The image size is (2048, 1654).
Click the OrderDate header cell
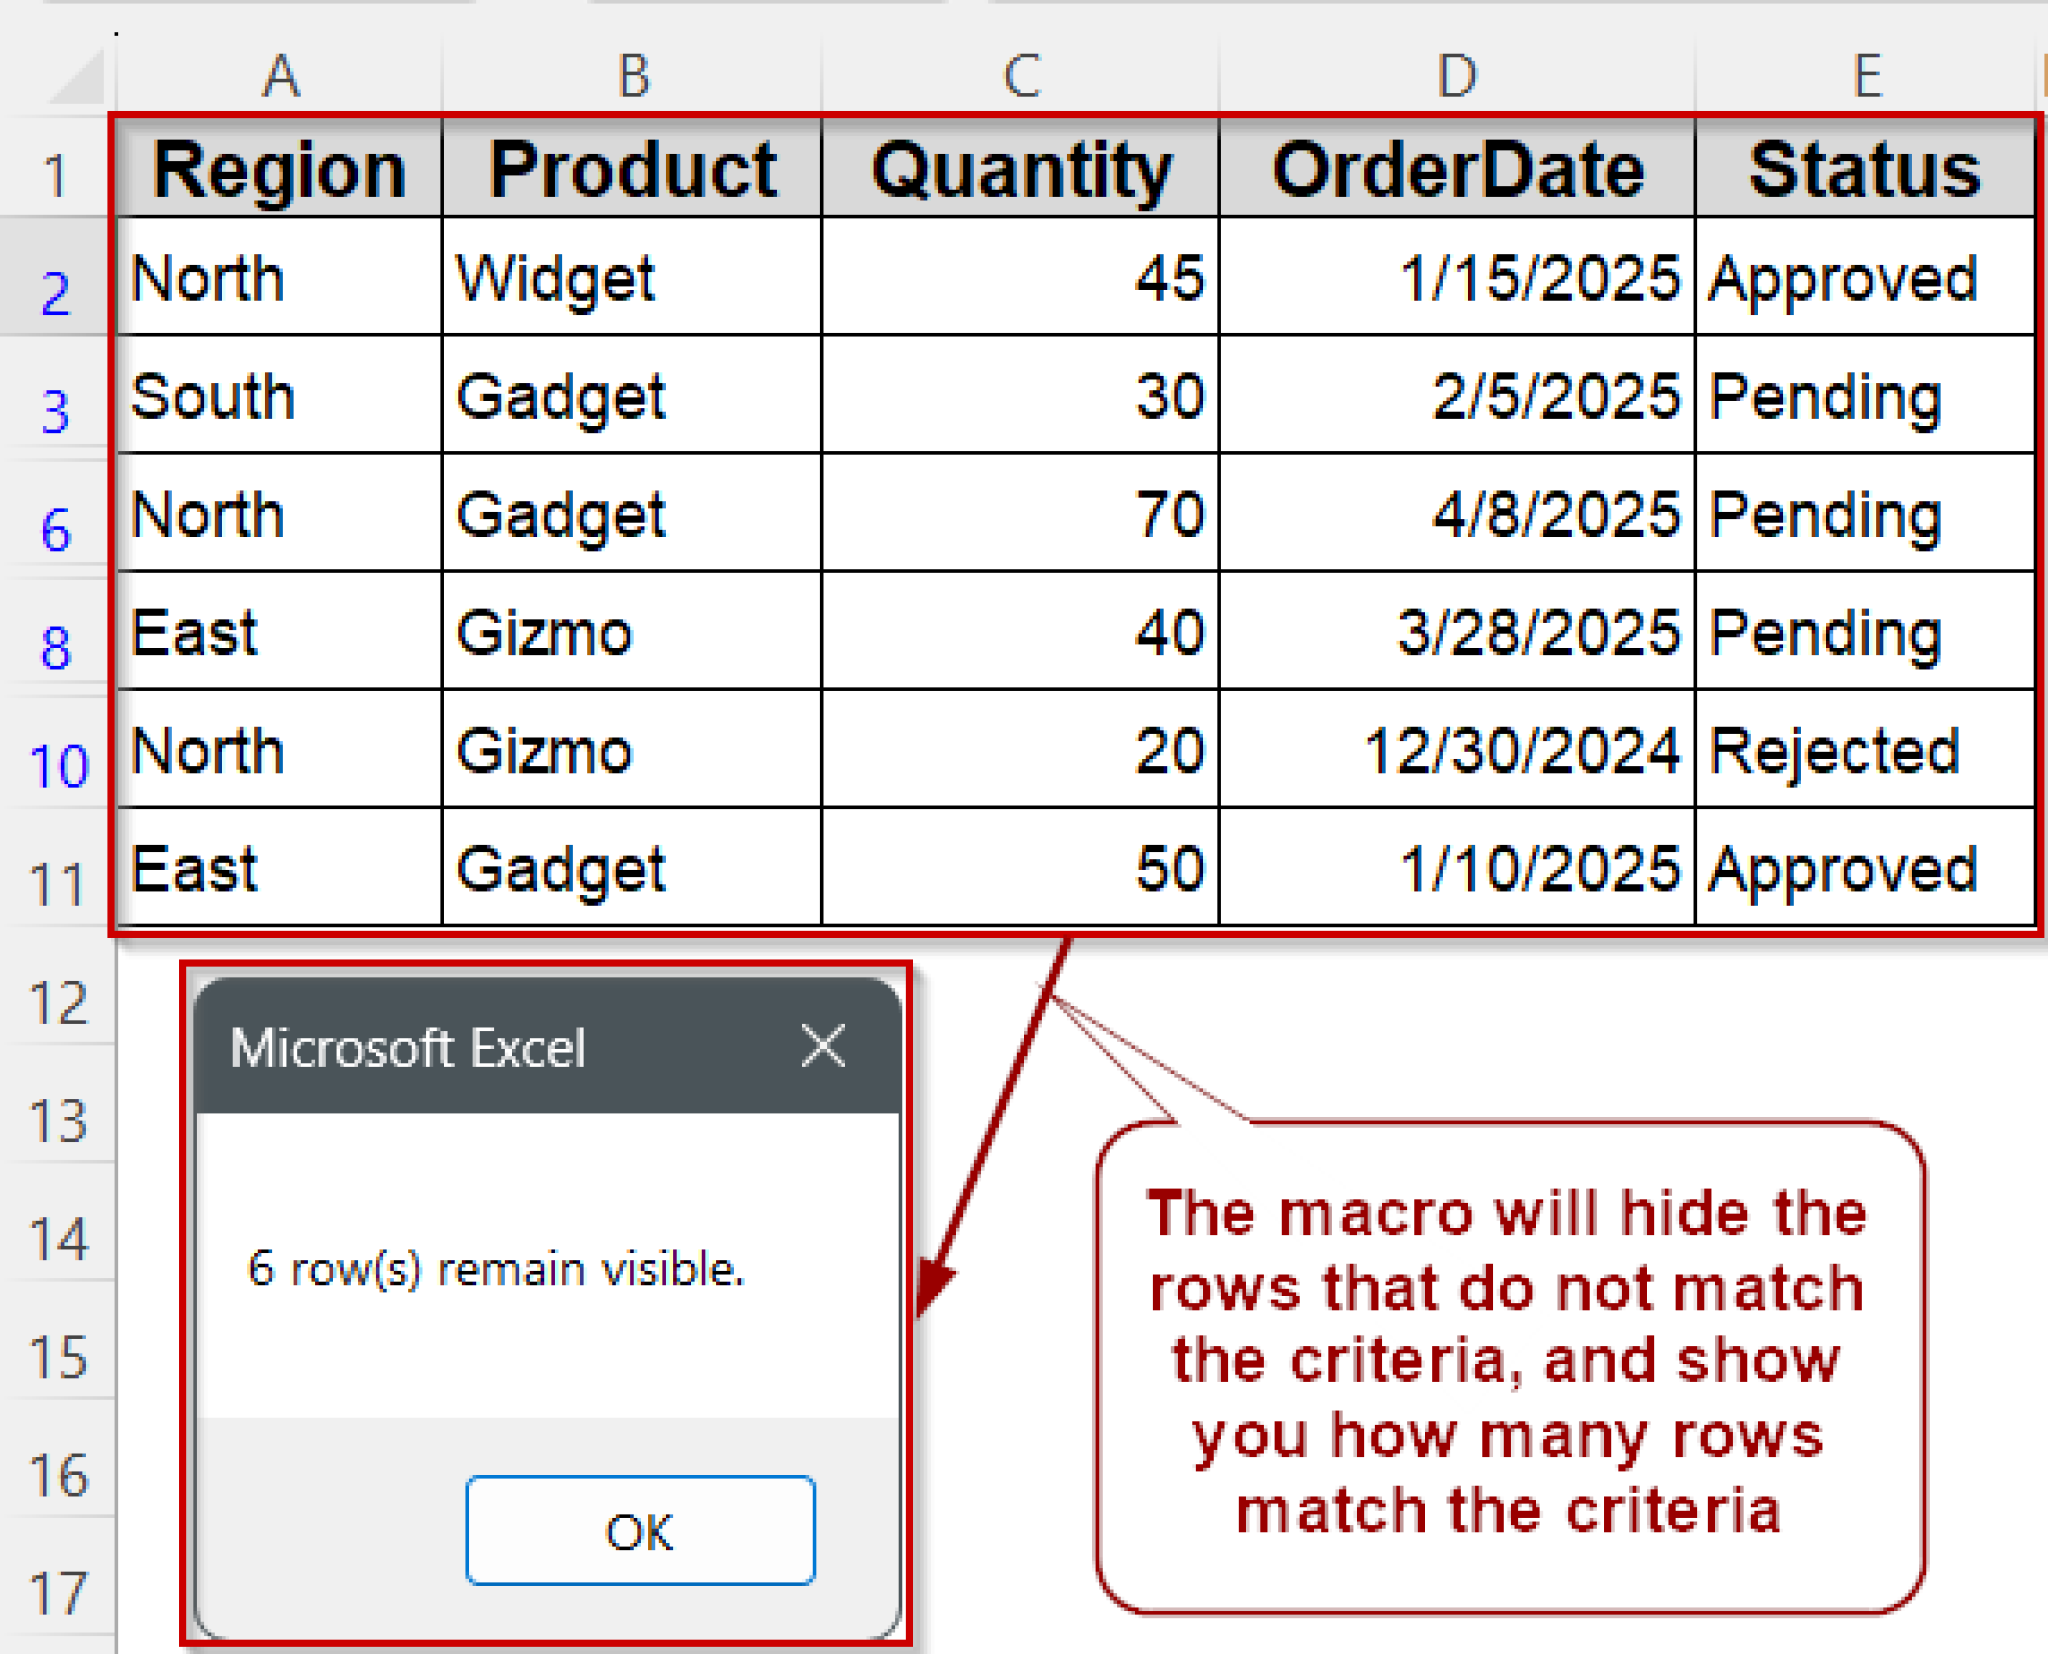click(1457, 170)
